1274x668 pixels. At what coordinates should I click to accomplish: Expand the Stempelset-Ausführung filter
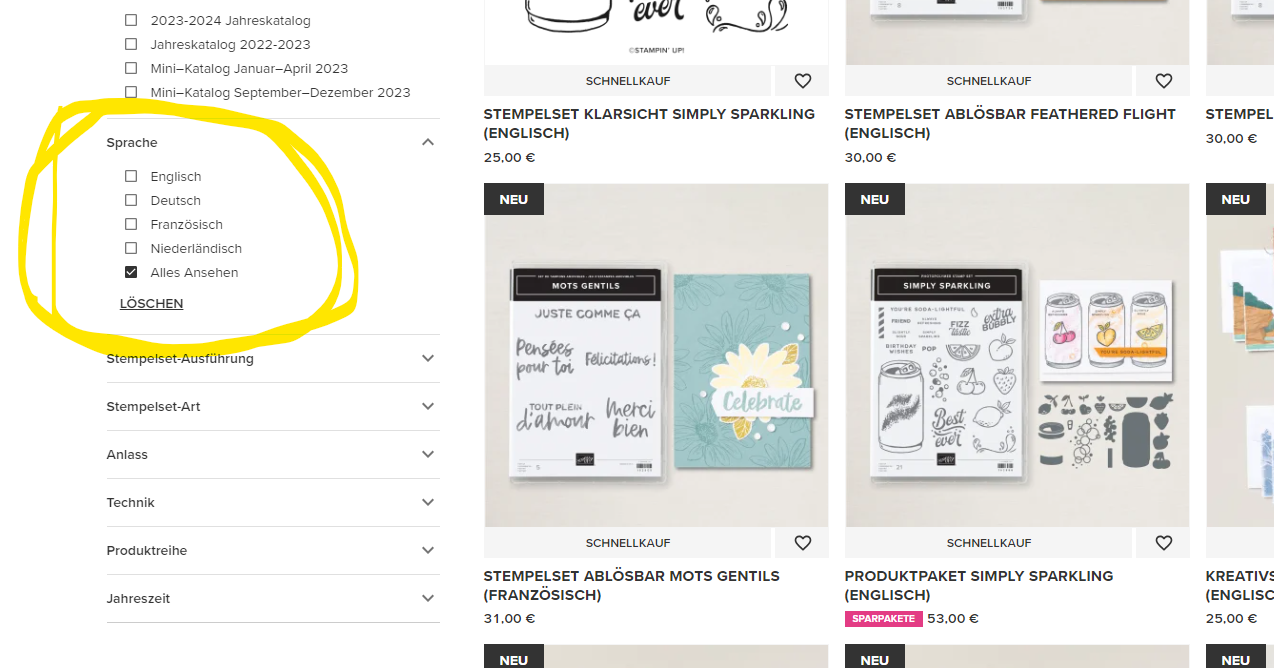(x=428, y=358)
